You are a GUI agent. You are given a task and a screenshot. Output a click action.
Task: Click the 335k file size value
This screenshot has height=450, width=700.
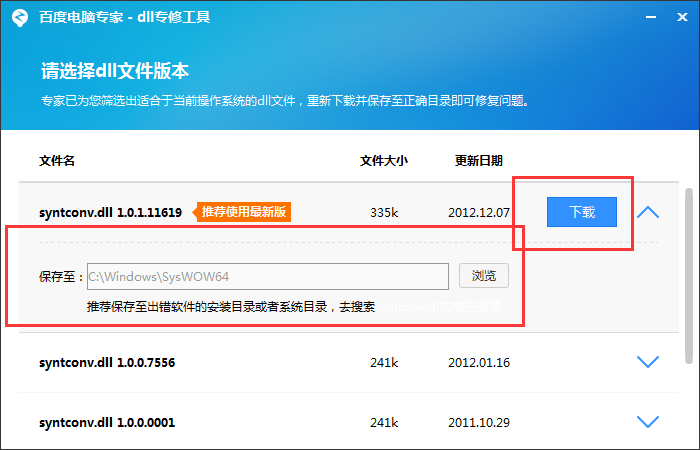[x=384, y=212]
